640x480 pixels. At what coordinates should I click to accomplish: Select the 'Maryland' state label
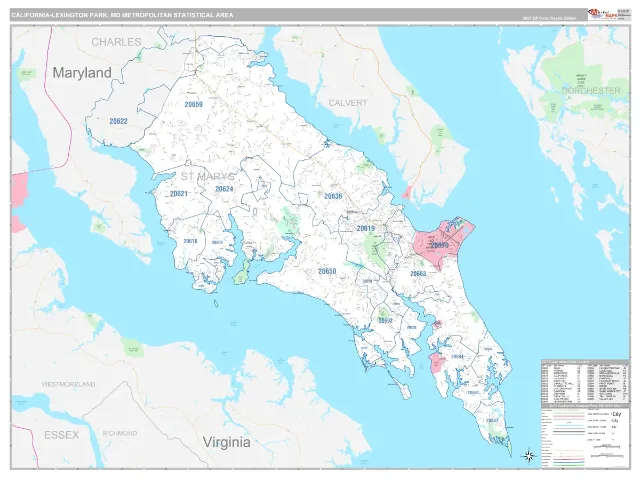[82, 73]
